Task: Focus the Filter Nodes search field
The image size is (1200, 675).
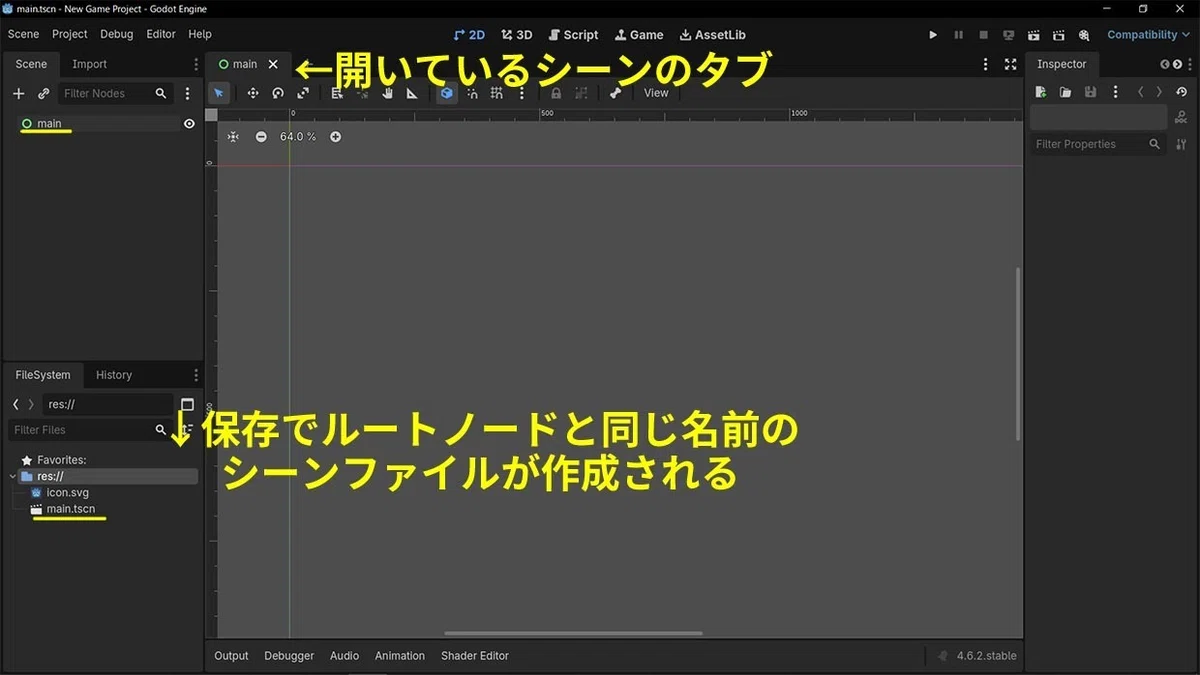Action: point(114,93)
